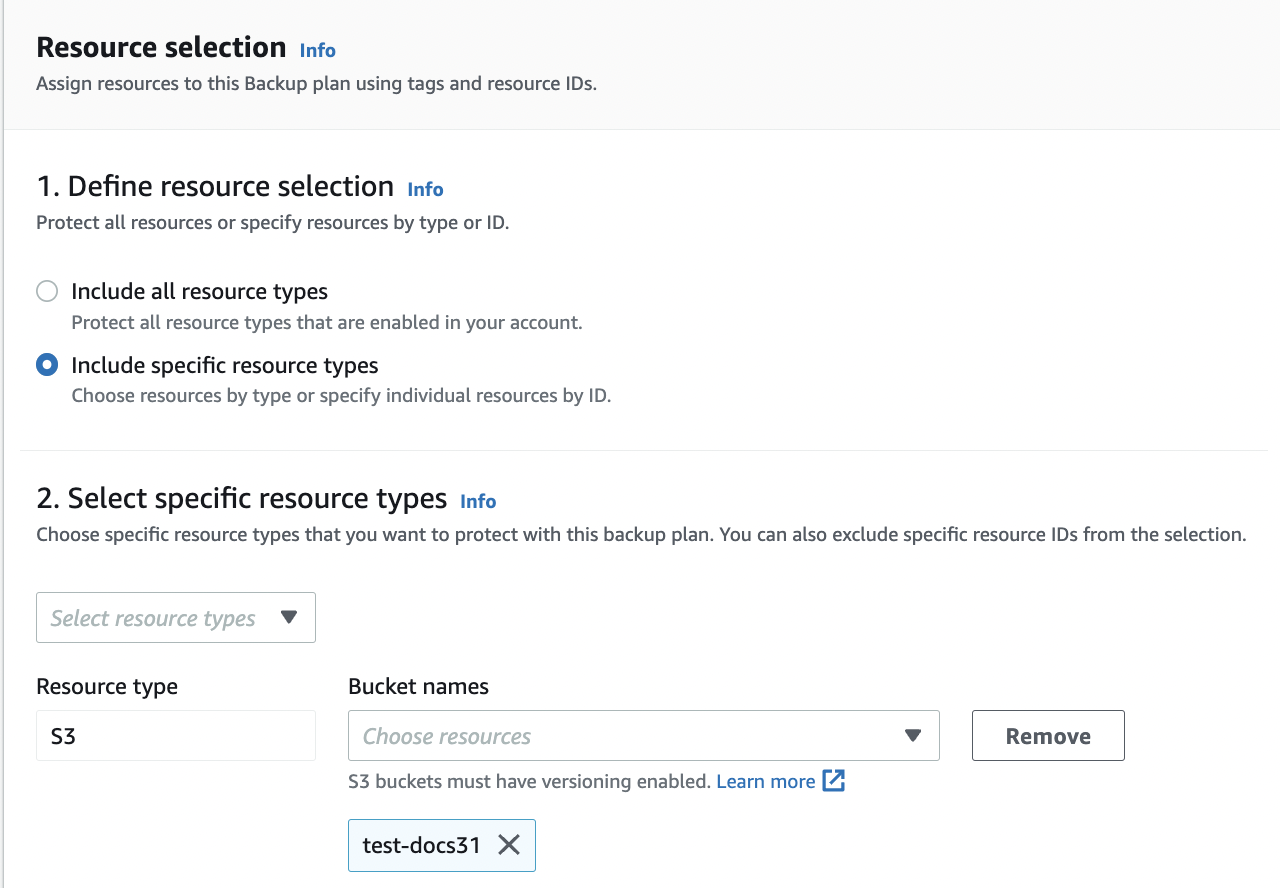Viewport: 1280px width, 888px height.
Task: Select Include specific resource types radio
Action: 47,365
